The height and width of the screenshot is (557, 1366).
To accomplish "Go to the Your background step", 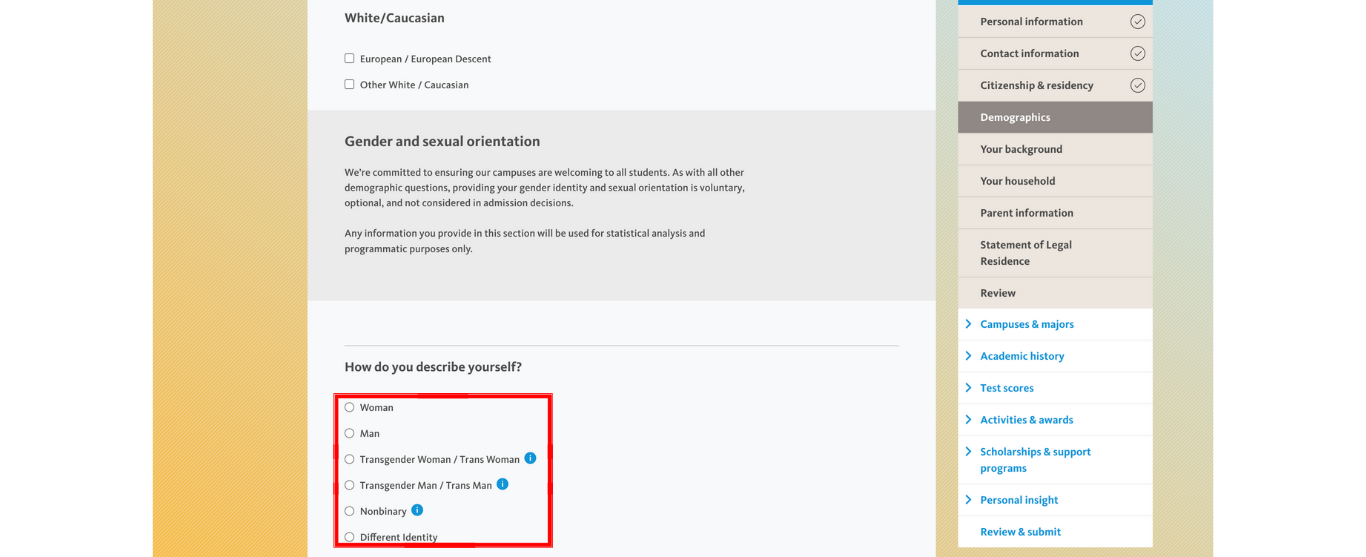I will tap(1055, 149).
